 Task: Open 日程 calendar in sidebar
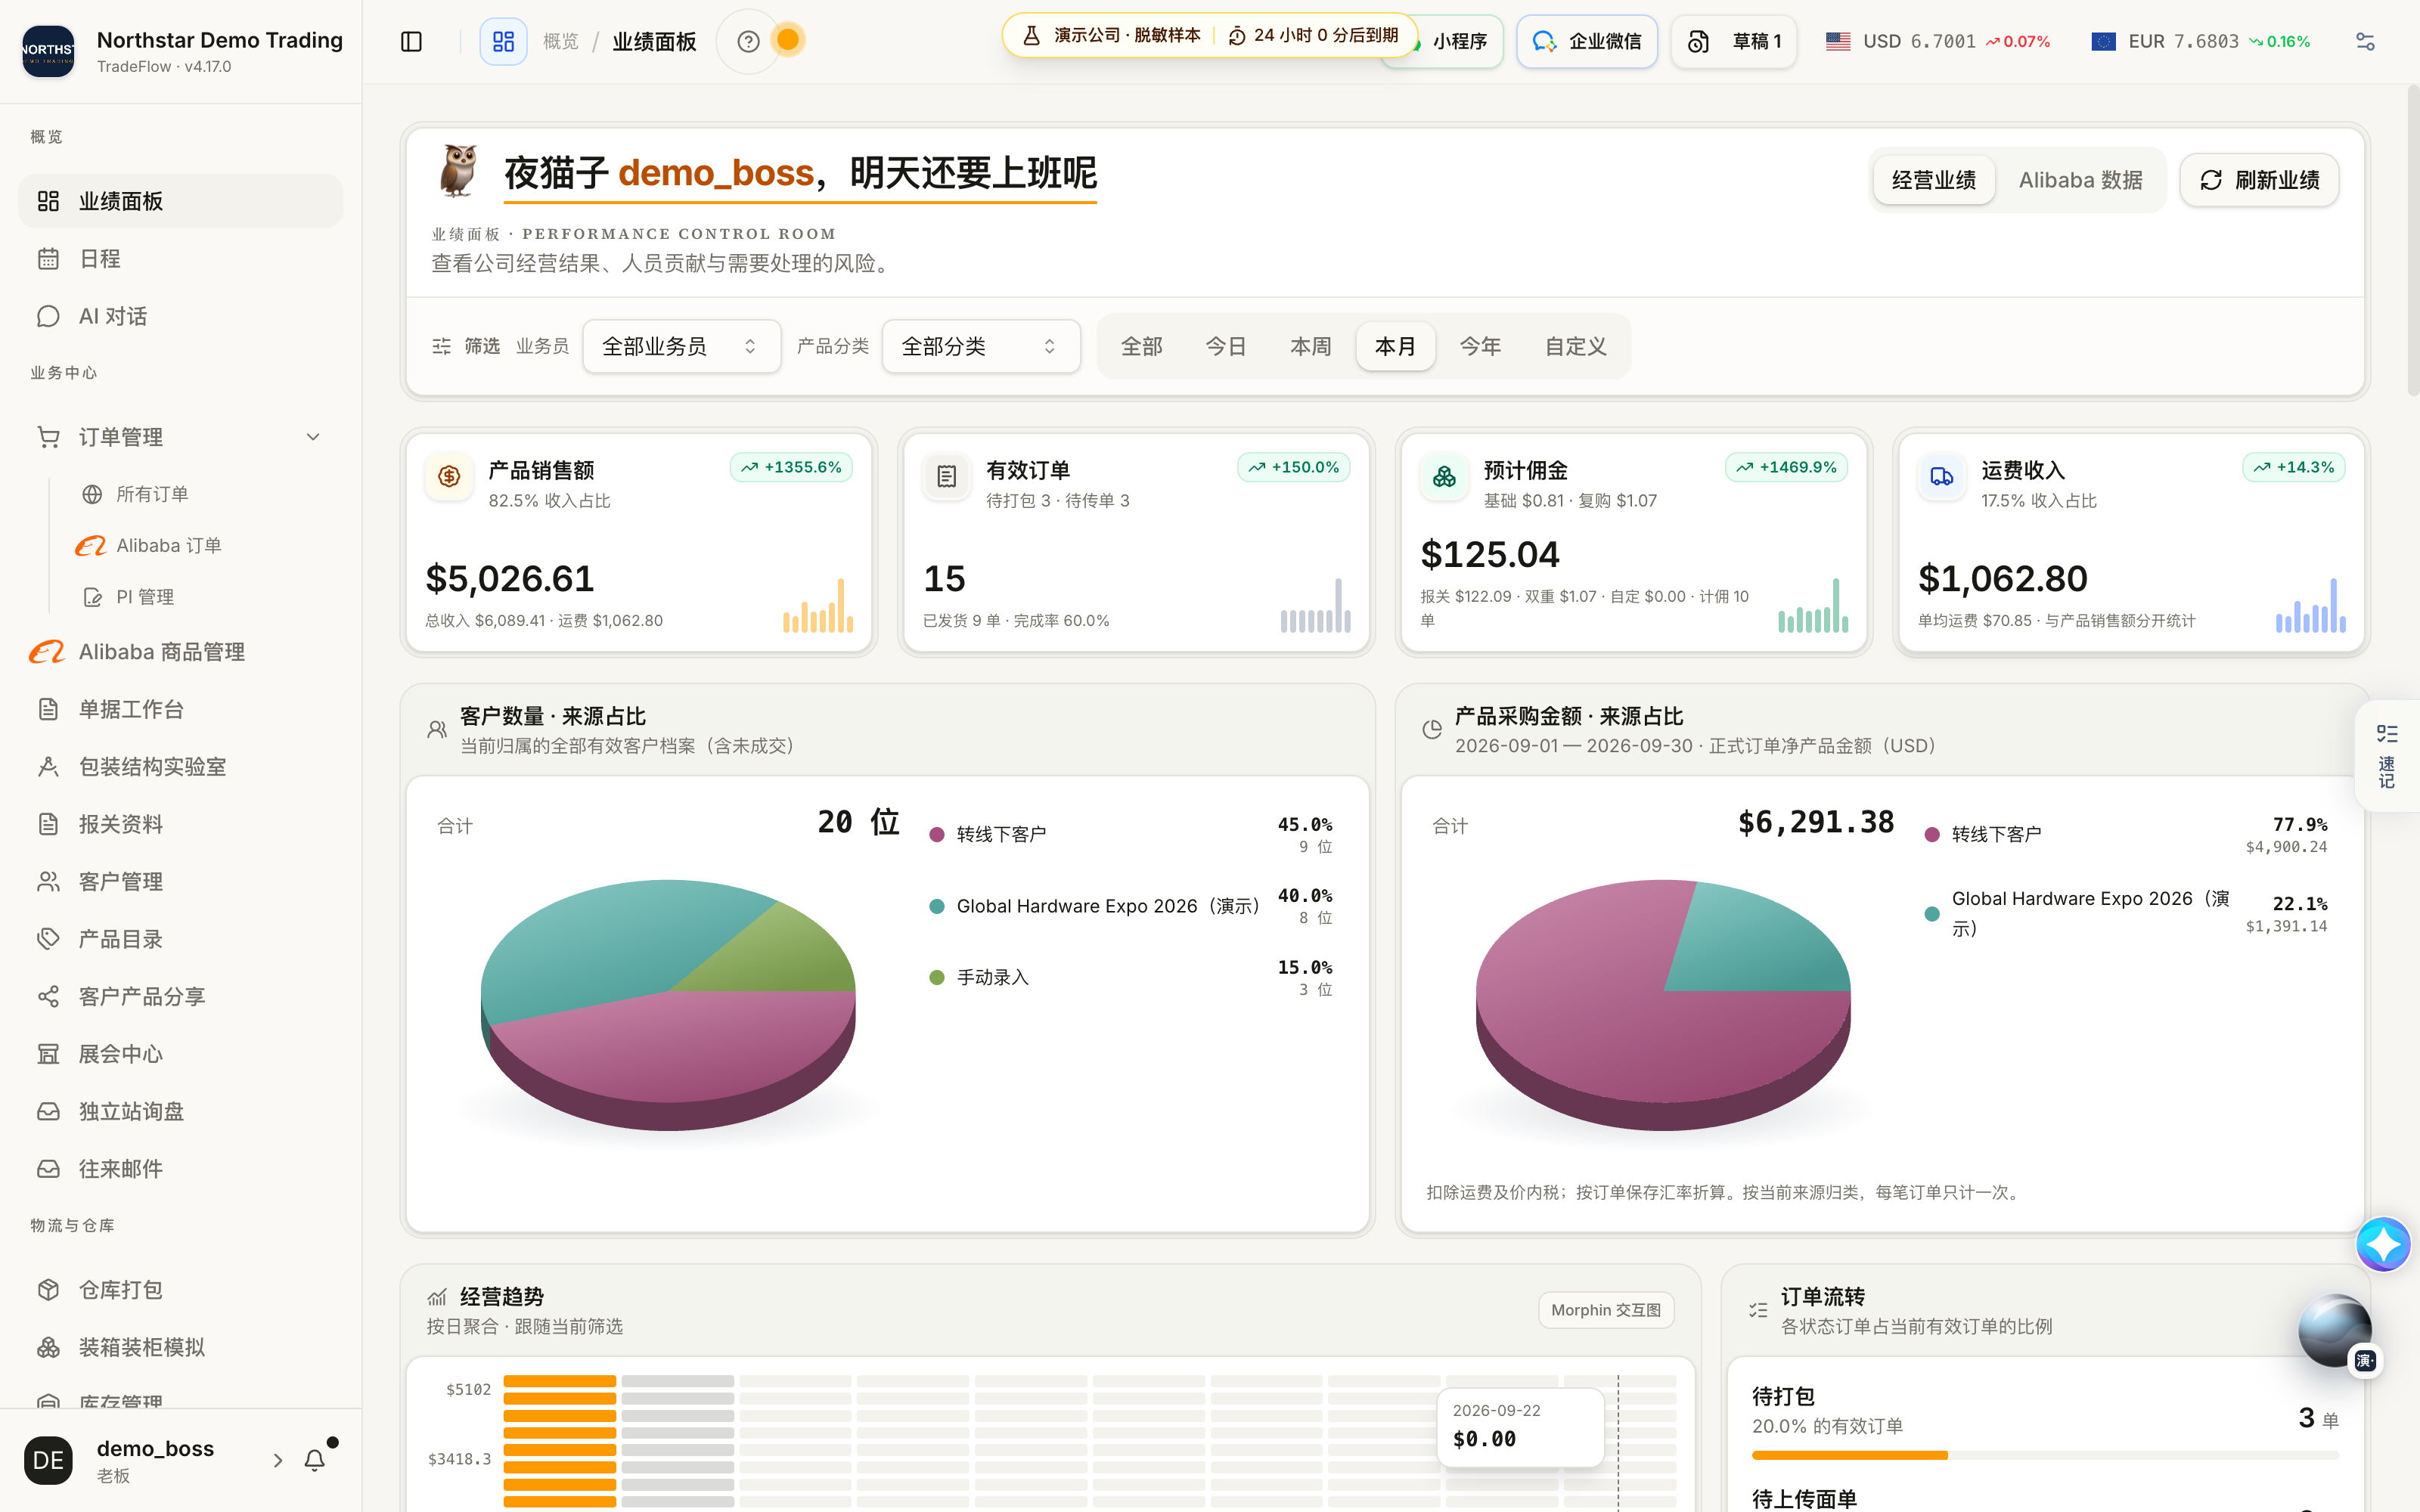180,259
